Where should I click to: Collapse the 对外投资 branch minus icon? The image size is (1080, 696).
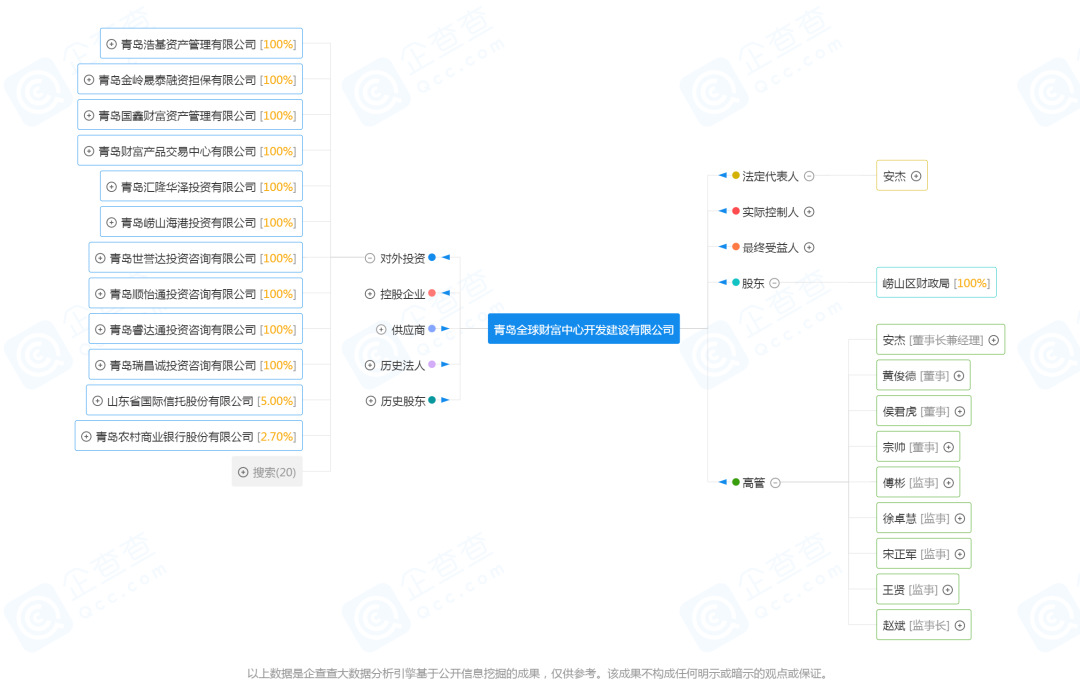370,258
